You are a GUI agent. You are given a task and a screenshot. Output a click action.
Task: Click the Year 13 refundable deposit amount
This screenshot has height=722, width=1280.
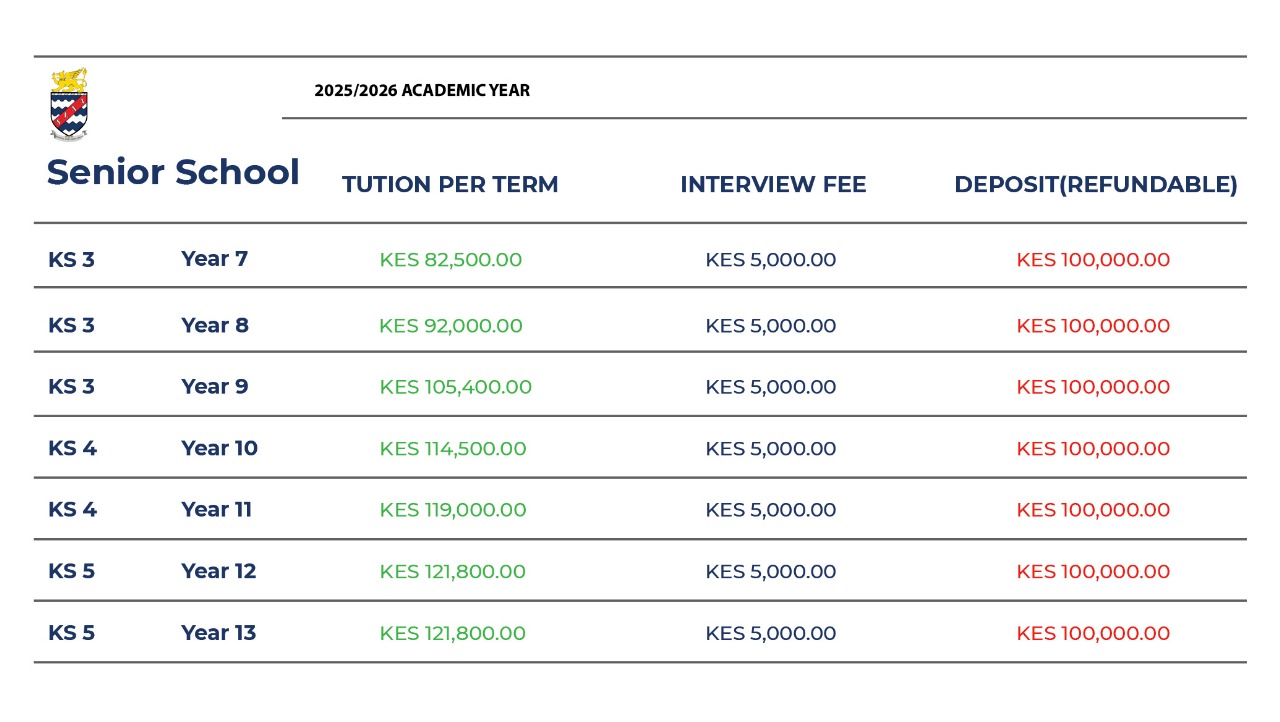click(x=1093, y=633)
